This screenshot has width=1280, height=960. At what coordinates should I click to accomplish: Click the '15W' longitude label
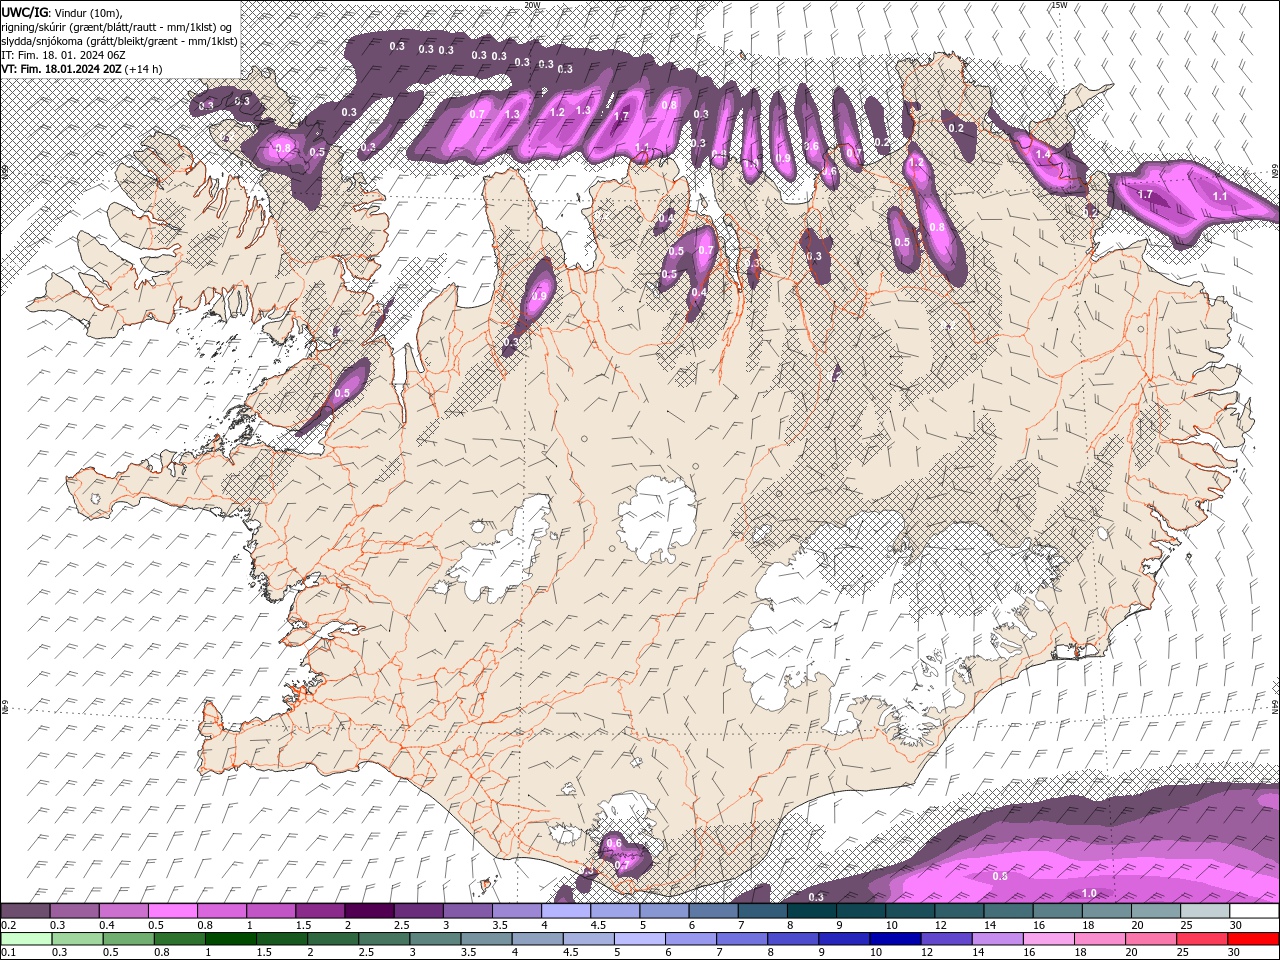(1059, 5)
